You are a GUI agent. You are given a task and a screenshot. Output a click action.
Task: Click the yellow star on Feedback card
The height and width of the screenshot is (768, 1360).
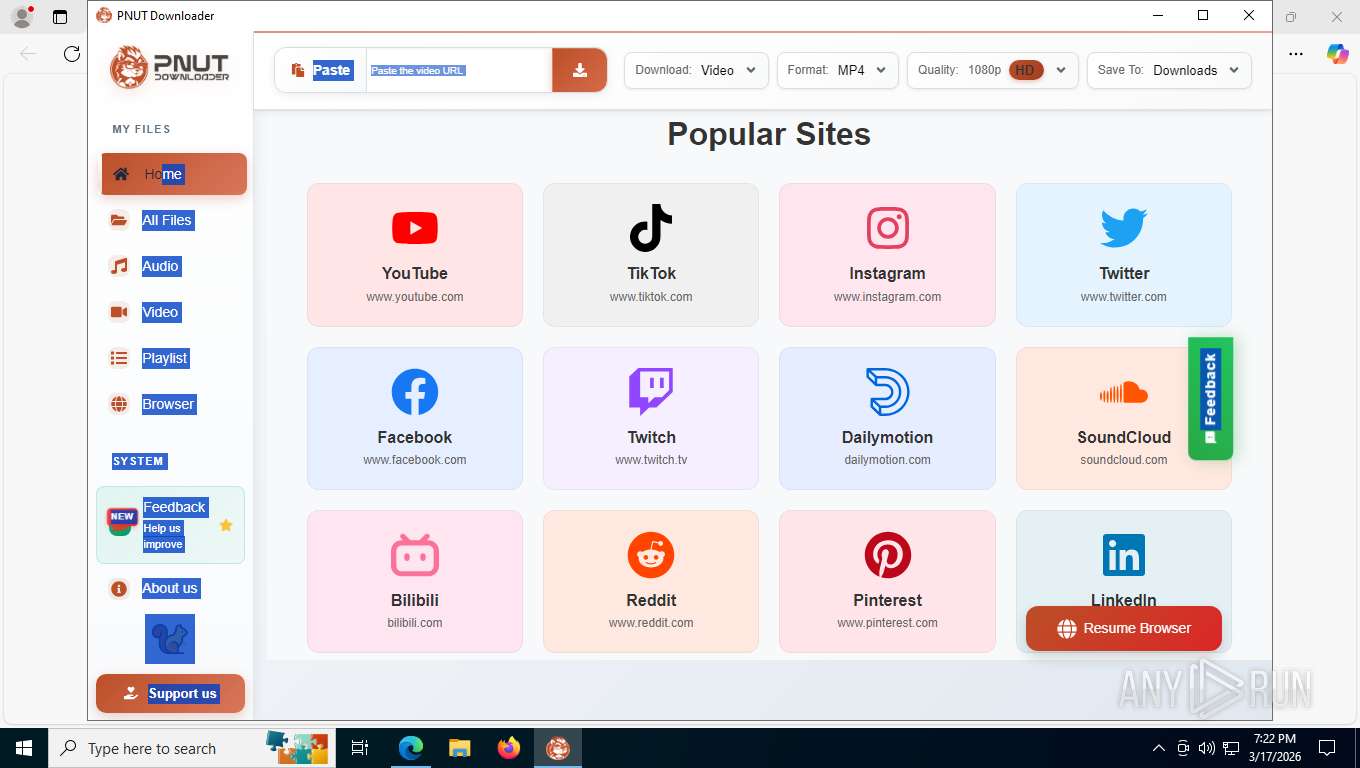click(x=226, y=525)
